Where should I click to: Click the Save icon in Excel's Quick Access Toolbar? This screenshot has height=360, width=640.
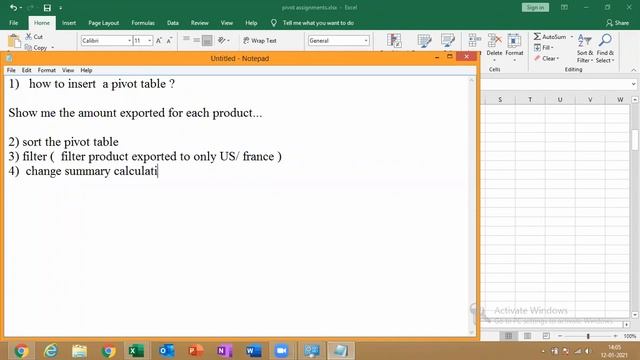pyautogui.click(x=47, y=8)
